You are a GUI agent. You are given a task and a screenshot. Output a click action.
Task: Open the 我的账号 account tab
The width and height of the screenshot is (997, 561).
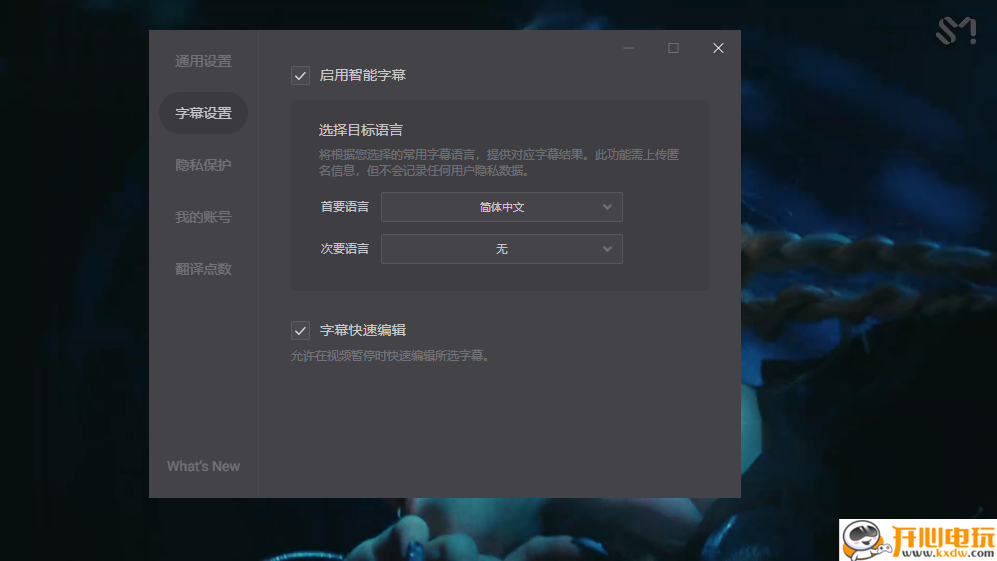[x=203, y=218]
